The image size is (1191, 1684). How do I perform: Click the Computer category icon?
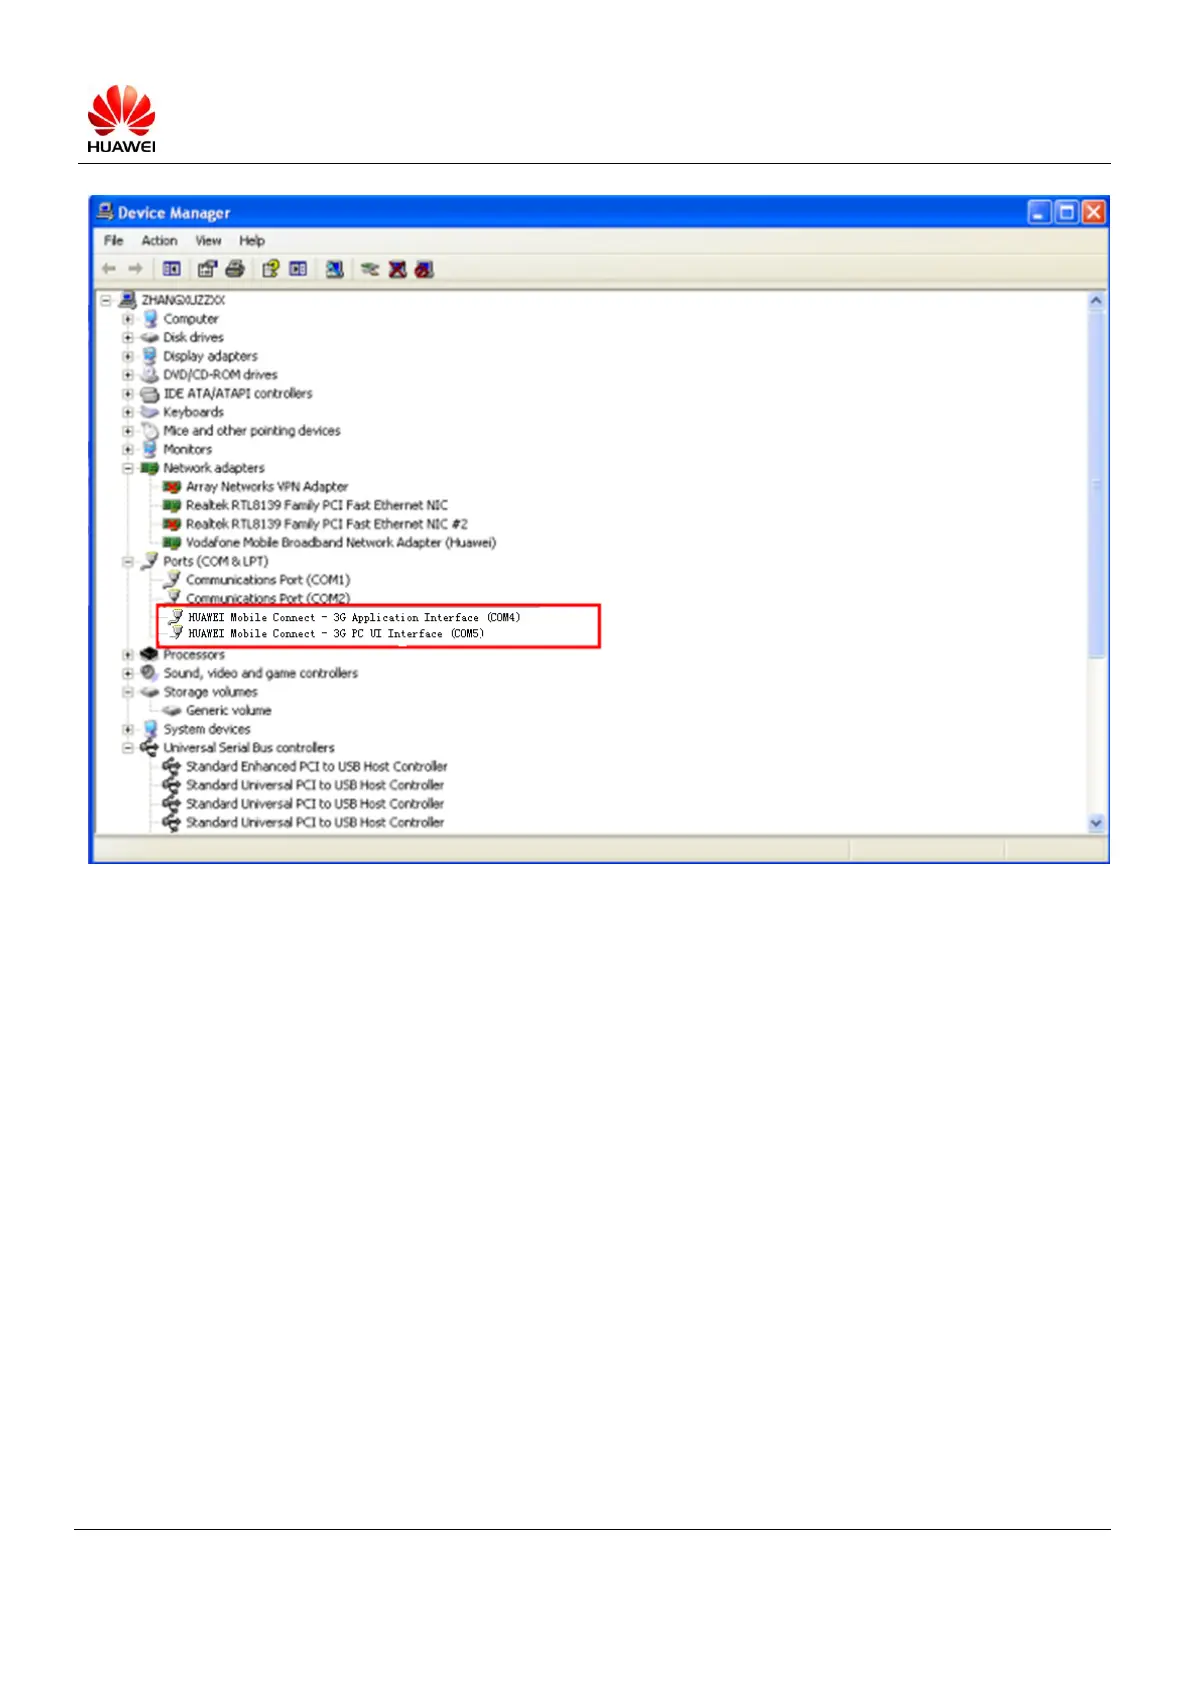click(x=150, y=319)
